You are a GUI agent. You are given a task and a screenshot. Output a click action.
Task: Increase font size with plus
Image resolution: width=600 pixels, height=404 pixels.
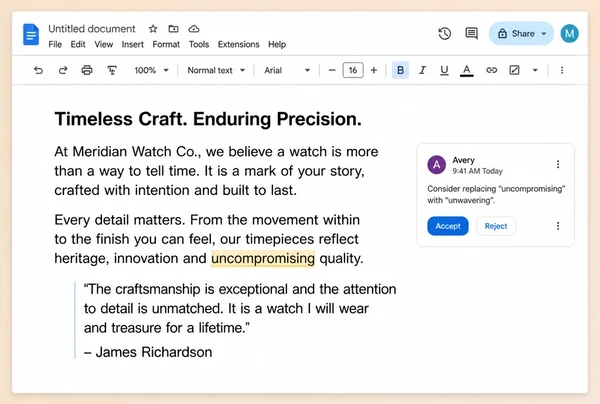coord(374,70)
